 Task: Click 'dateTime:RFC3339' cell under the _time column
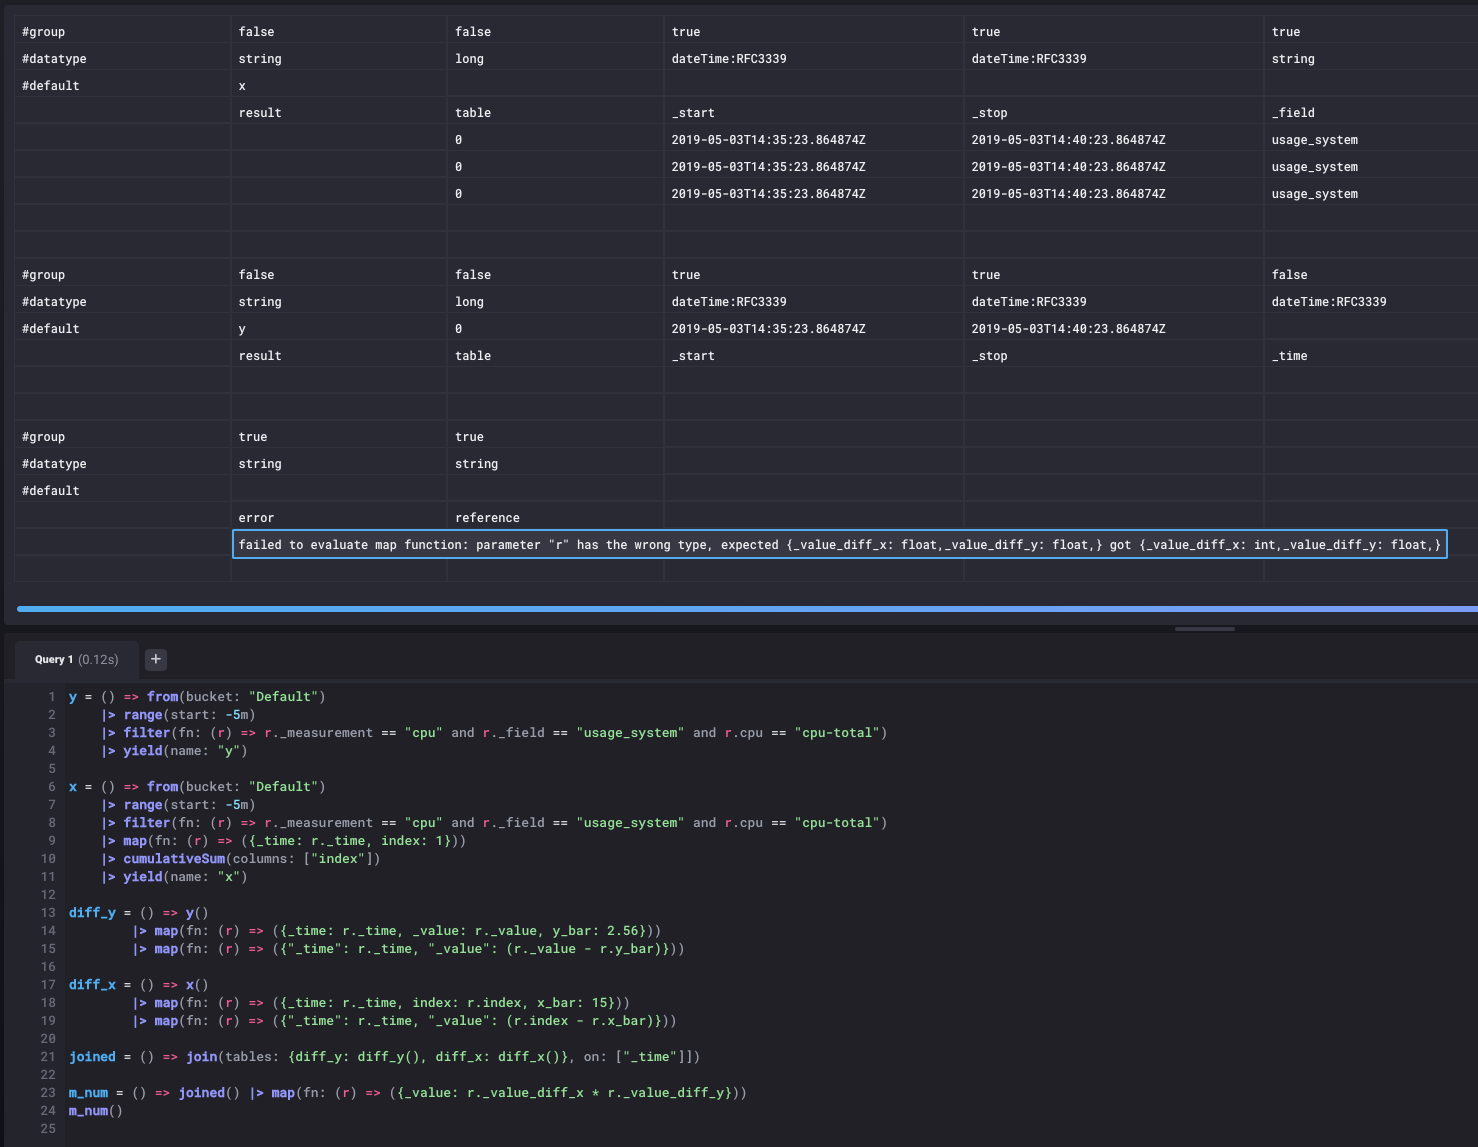(1371, 302)
